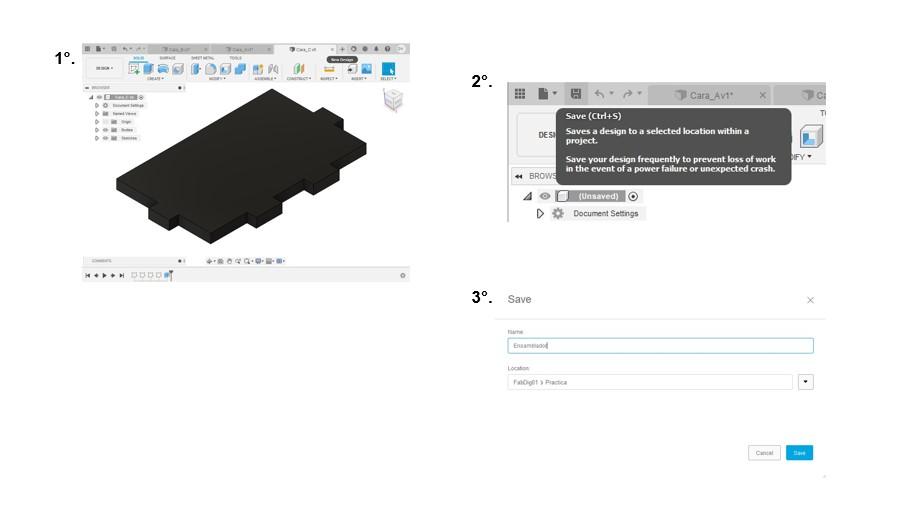Expand the Bodies folder in the browser
The width and height of the screenshot is (909, 511).
(x=97, y=130)
